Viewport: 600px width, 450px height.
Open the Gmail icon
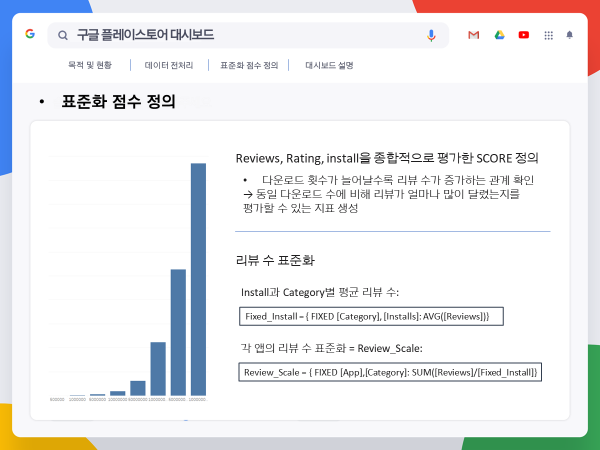click(x=474, y=35)
